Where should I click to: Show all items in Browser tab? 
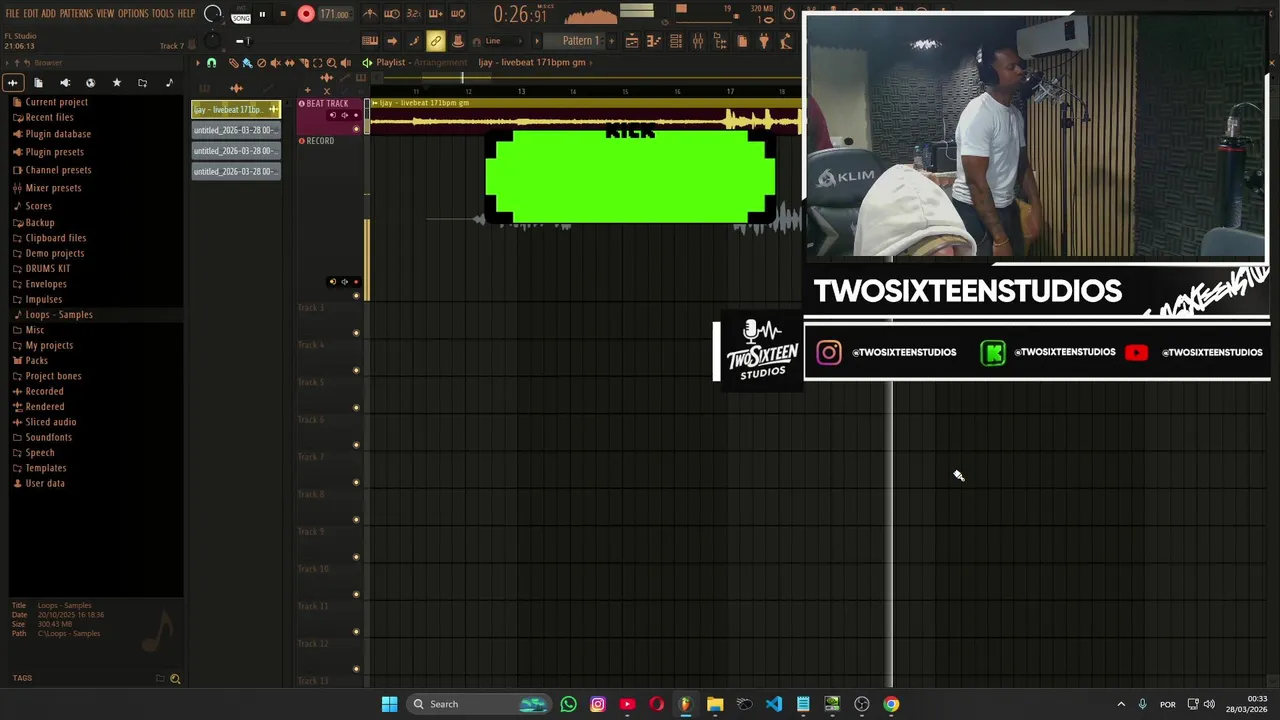pyautogui.click(x=13, y=83)
